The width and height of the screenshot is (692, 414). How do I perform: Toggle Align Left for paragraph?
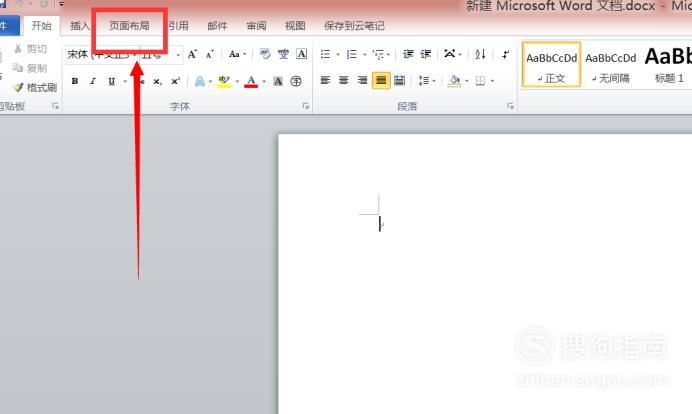[325, 80]
